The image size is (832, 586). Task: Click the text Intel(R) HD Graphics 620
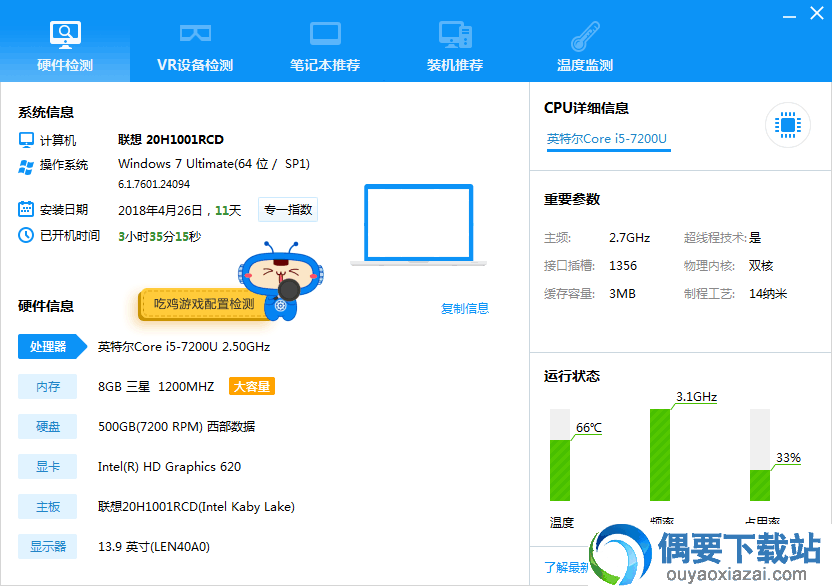pyautogui.click(x=169, y=467)
